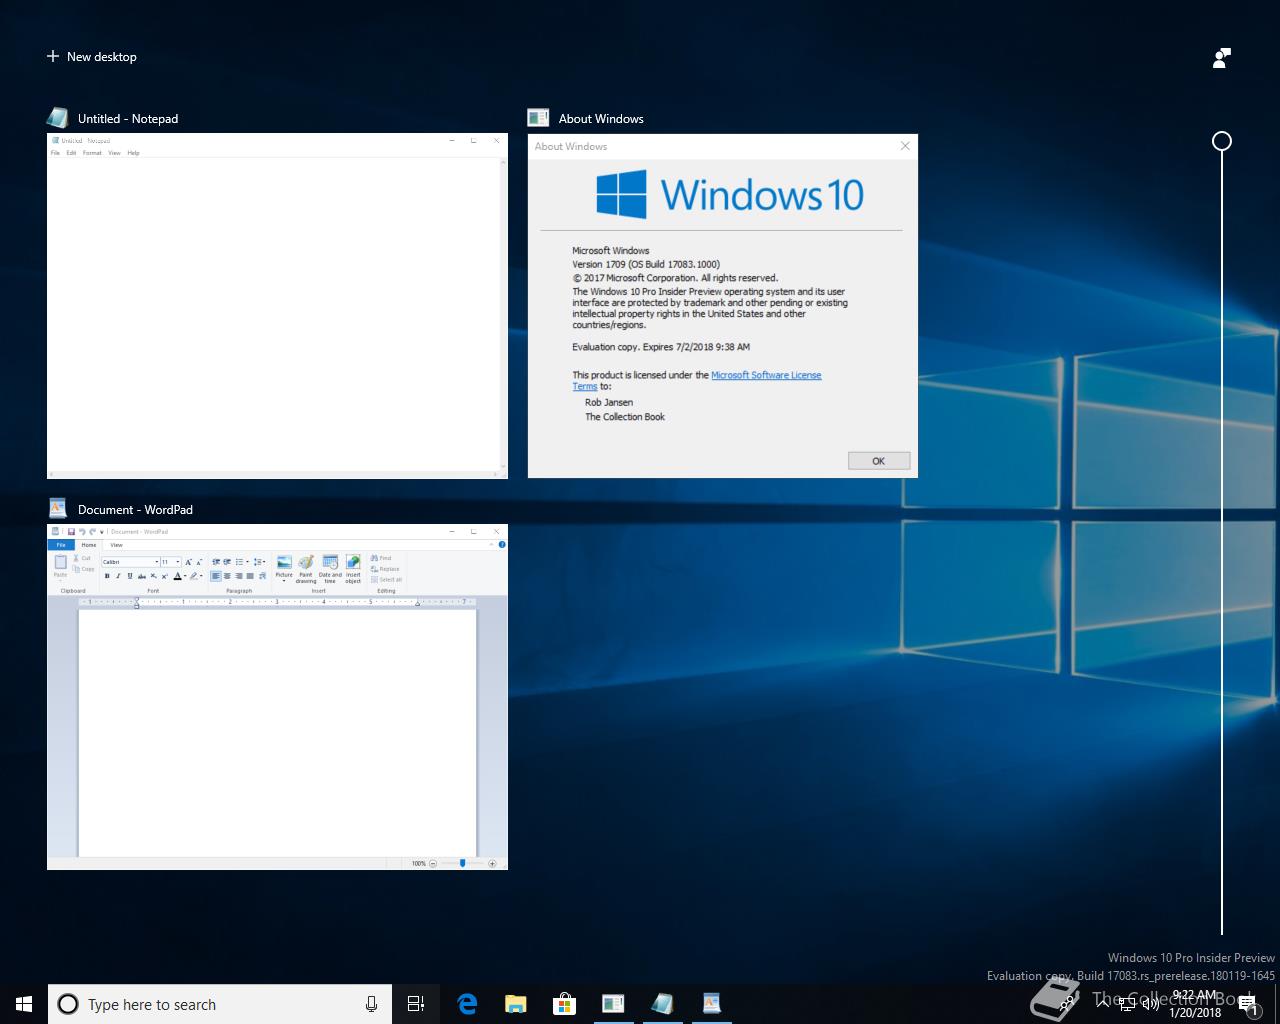This screenshot has width=1280, height=1024.
Task: Click the New desktop button
Action: (92, 57)
